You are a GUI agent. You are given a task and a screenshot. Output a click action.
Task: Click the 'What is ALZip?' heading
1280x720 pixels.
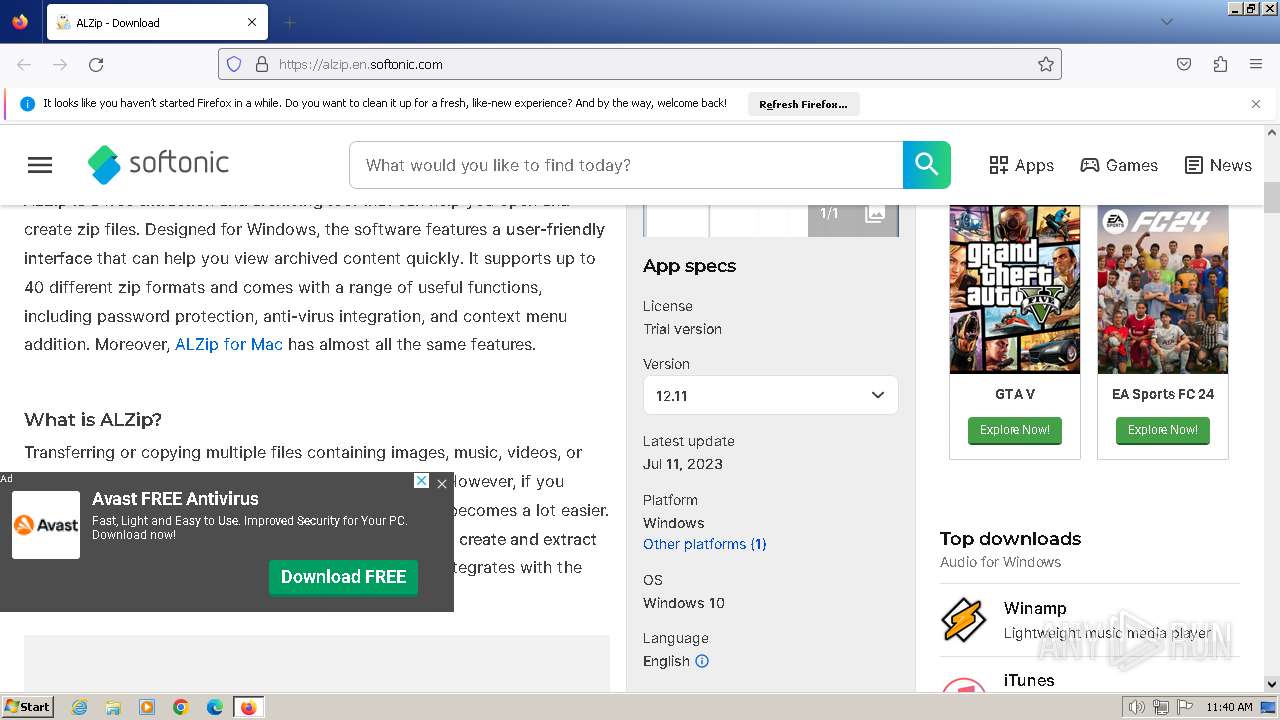pos(93,419)
